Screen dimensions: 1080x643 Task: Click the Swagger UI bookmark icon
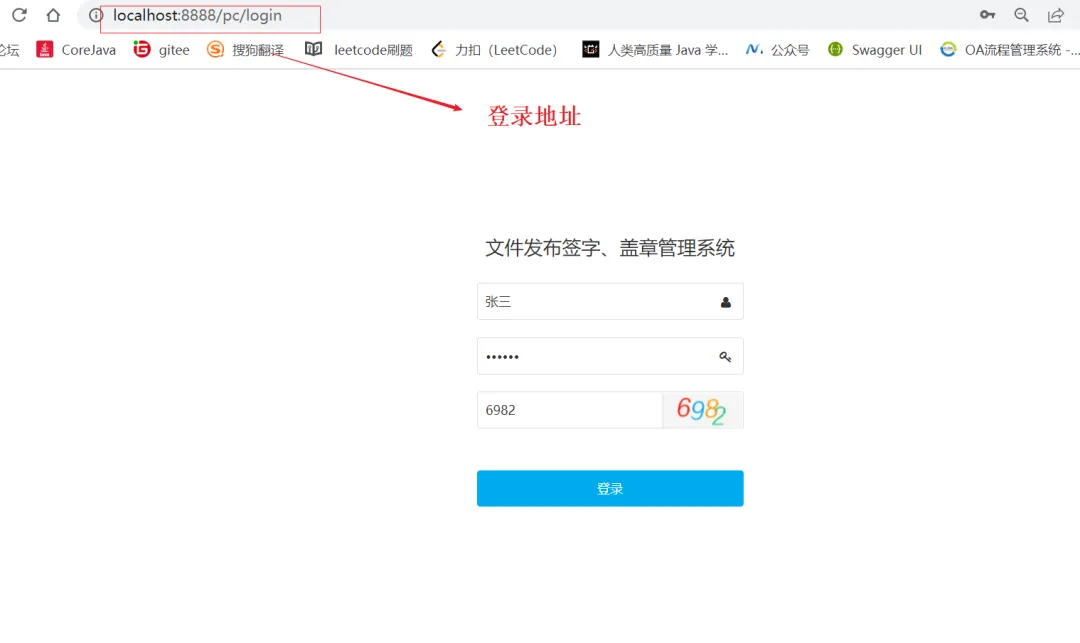834,49
